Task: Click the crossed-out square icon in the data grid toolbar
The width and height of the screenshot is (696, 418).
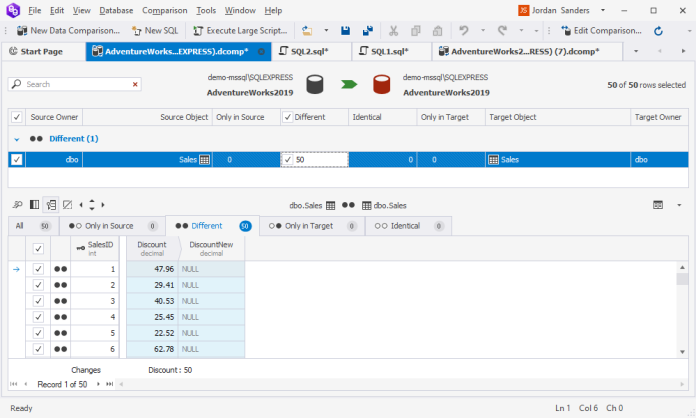Action: point(67,205)
